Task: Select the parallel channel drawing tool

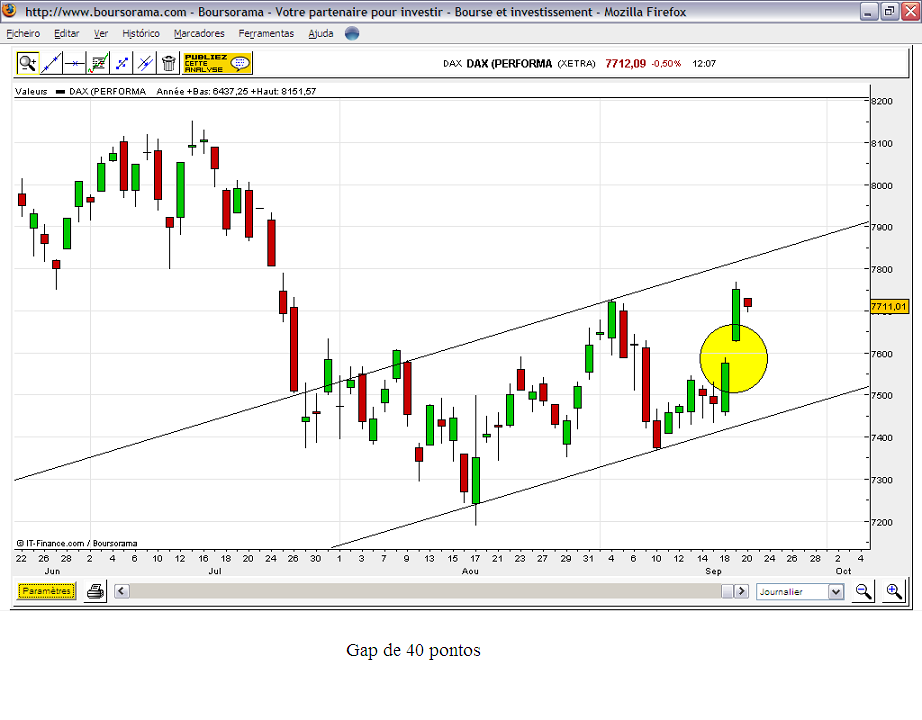Action: (145, 63)
